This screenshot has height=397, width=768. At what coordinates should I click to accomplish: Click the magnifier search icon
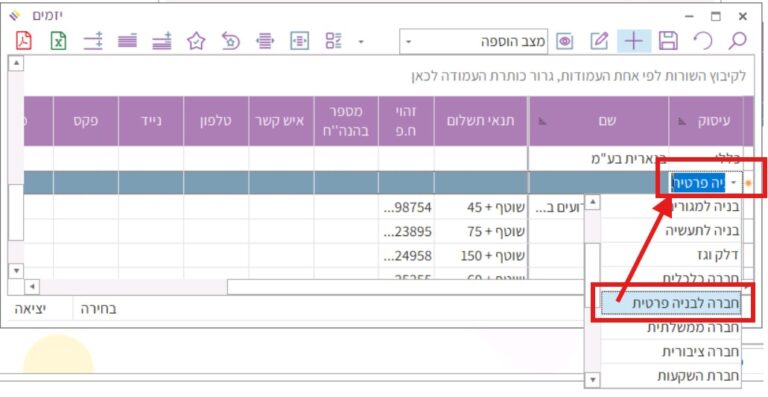(737, 41)
